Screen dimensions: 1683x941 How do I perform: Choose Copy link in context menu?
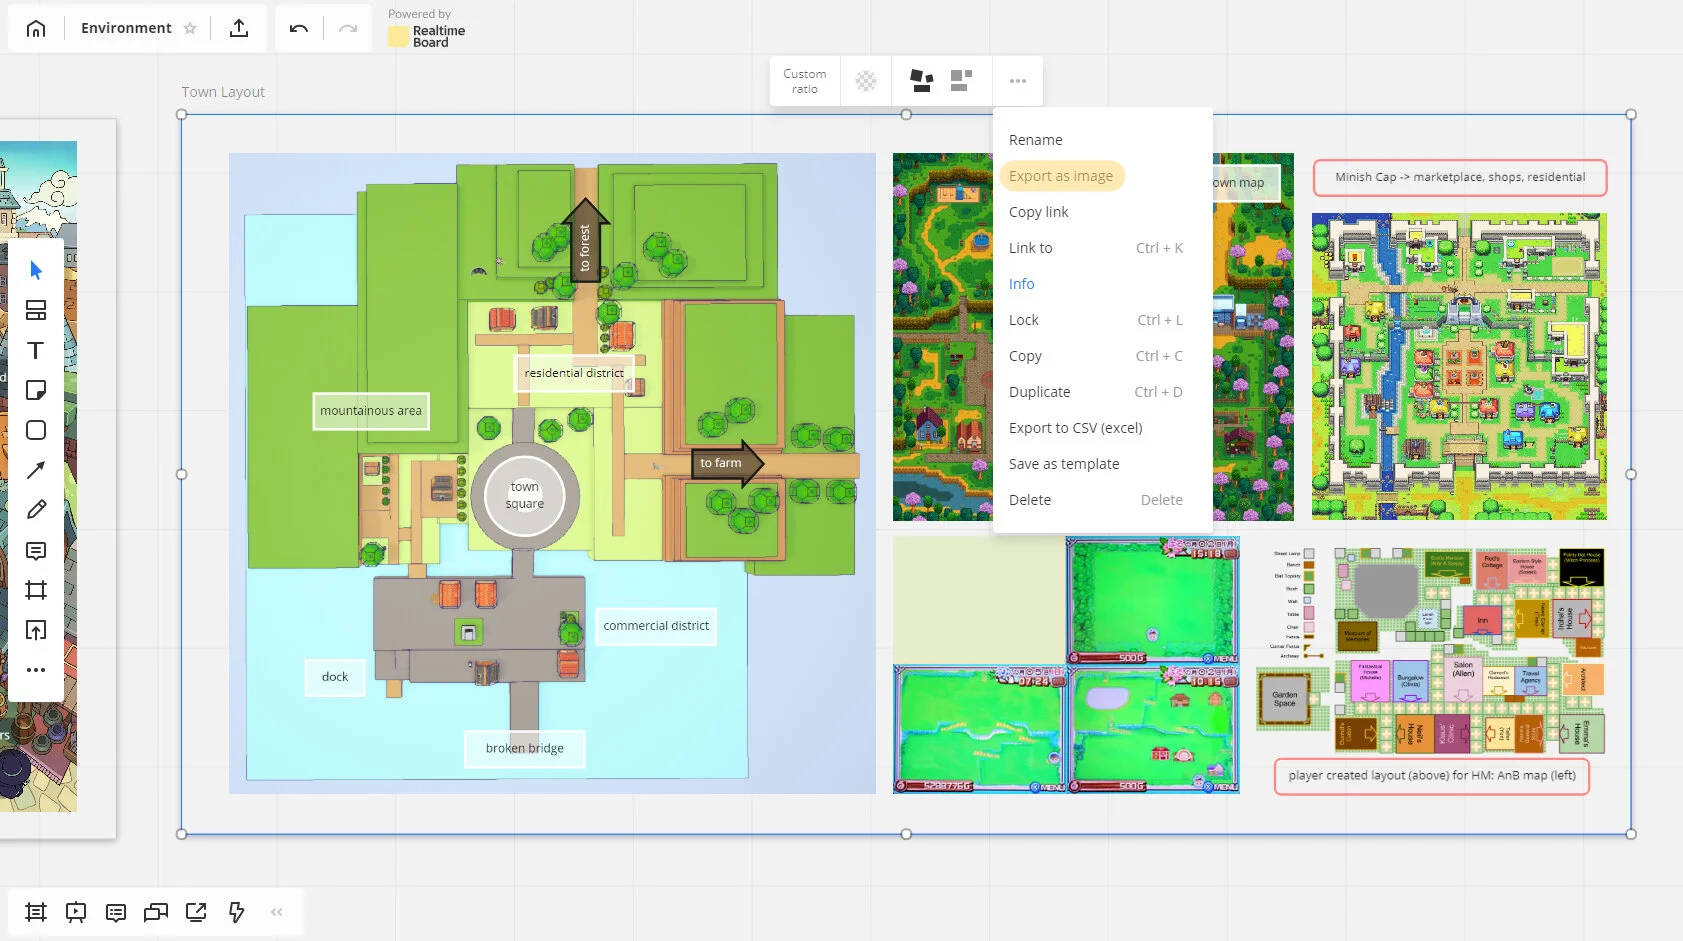pos(1102,212)
